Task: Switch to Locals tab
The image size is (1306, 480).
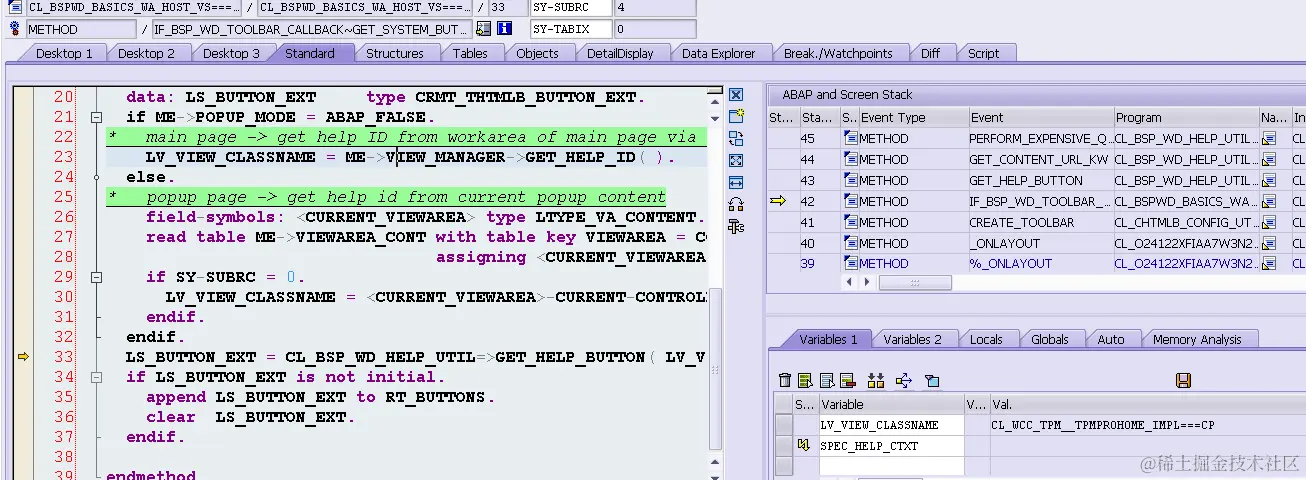Action: click(986, 340)
